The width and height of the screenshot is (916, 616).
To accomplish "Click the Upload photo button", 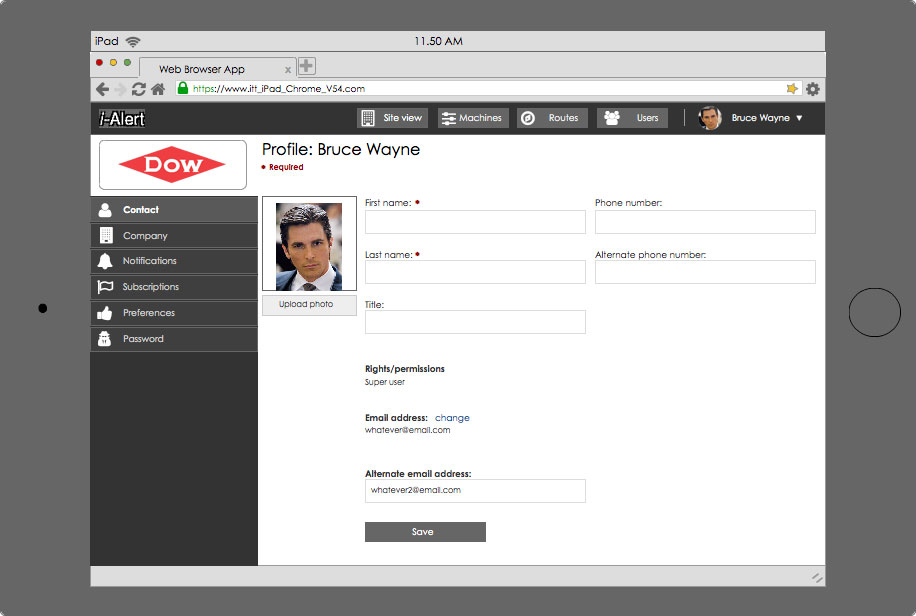I will [x=308, y=305].
